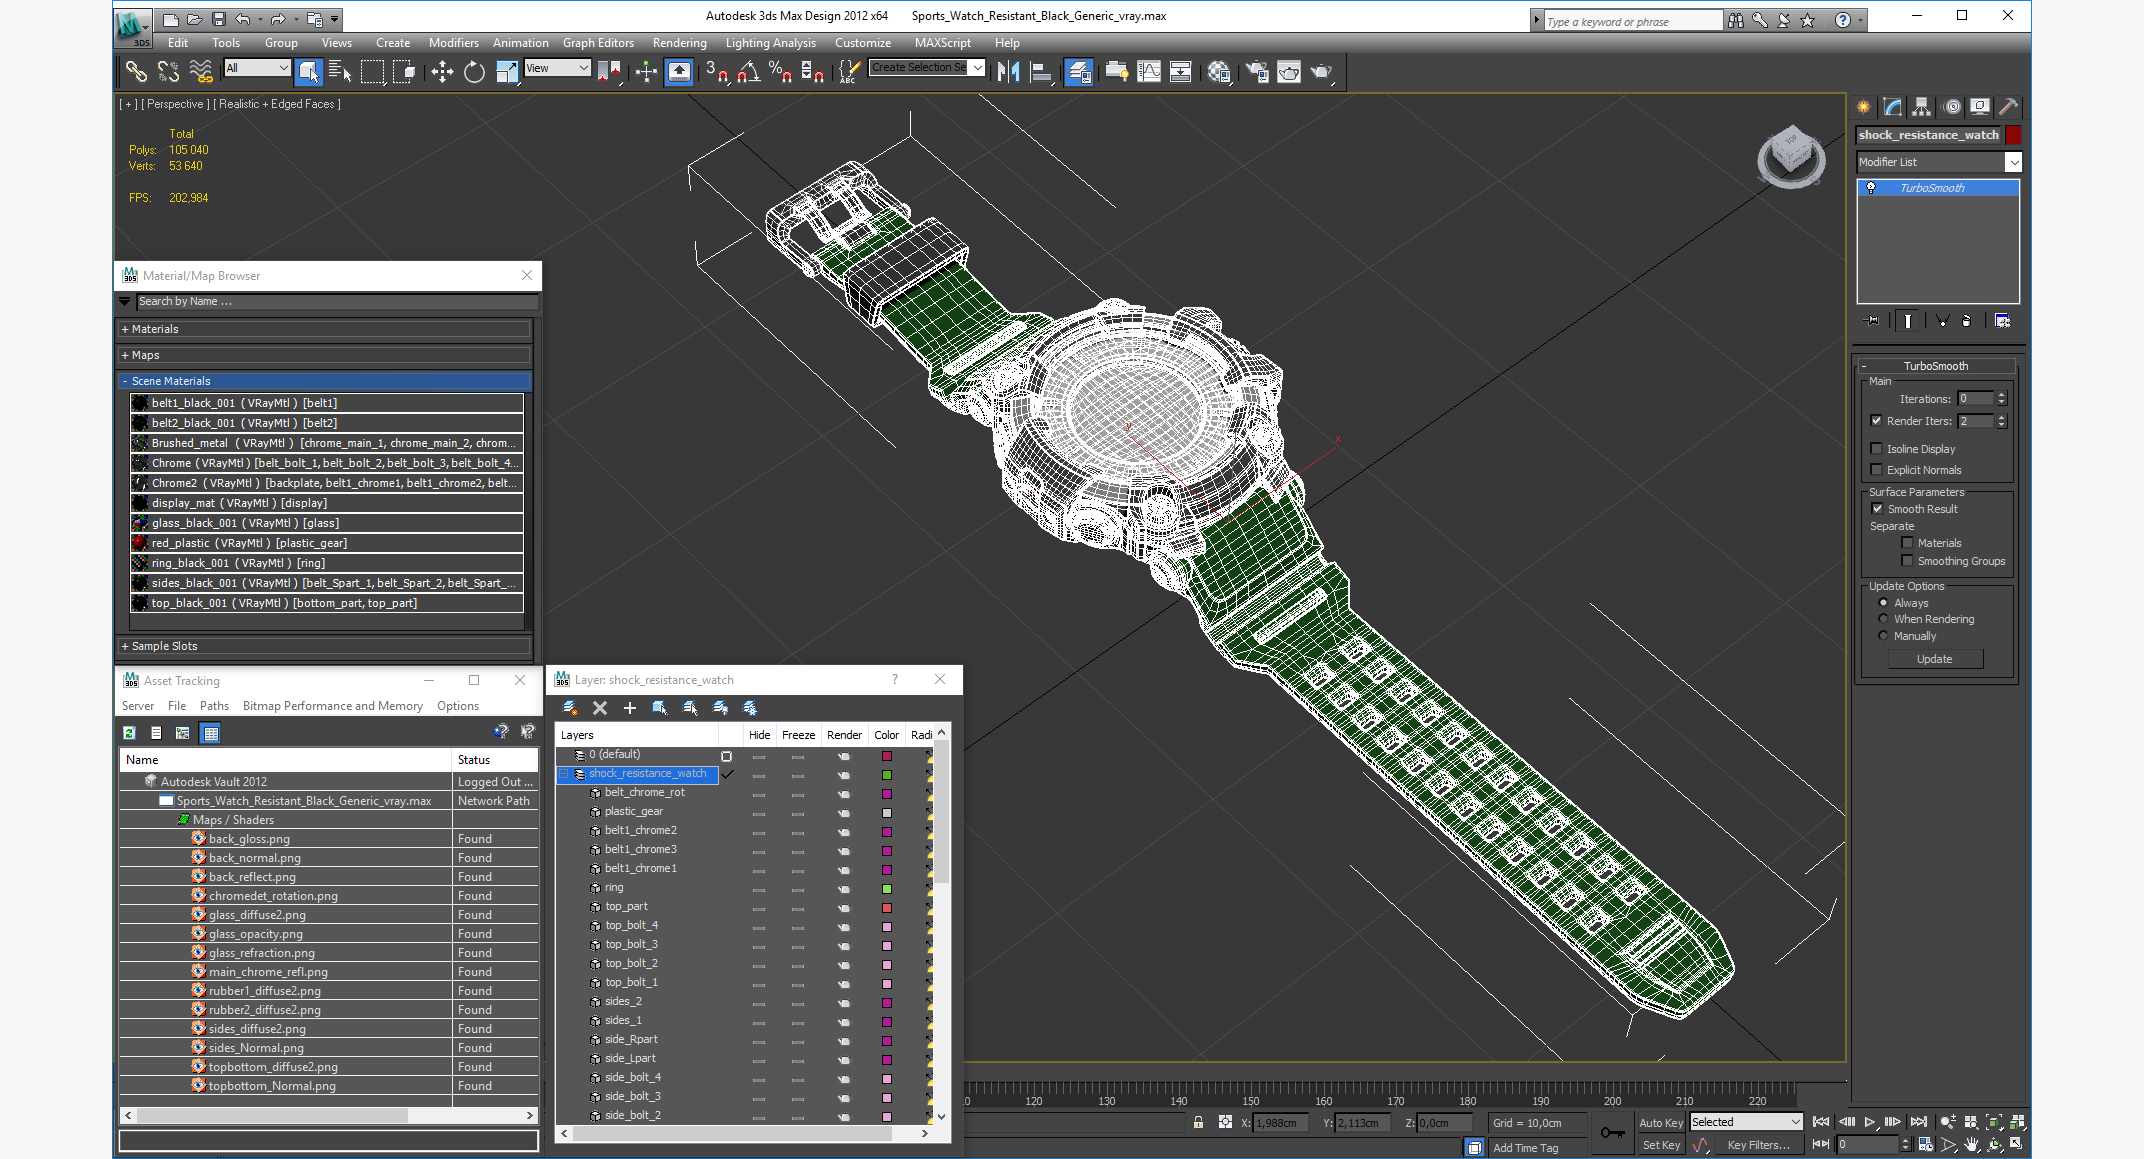Screen dimensions: 2144x1159
Task: Open the key mode Selected dropdown
Action: [x=1745, y=1122]
